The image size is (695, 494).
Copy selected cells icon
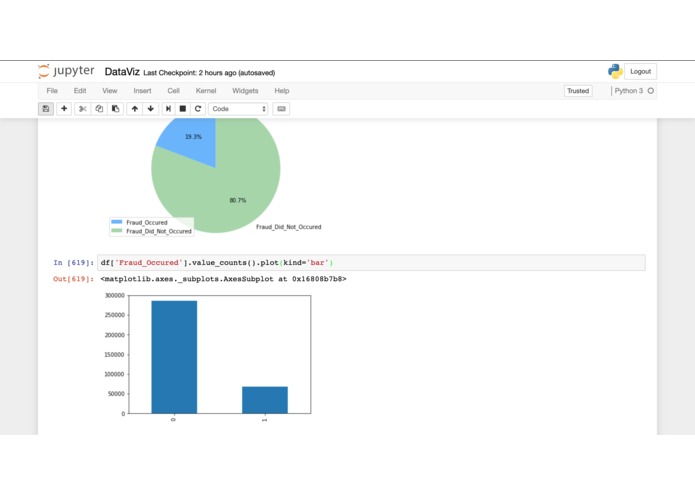[x=99, y=109]
